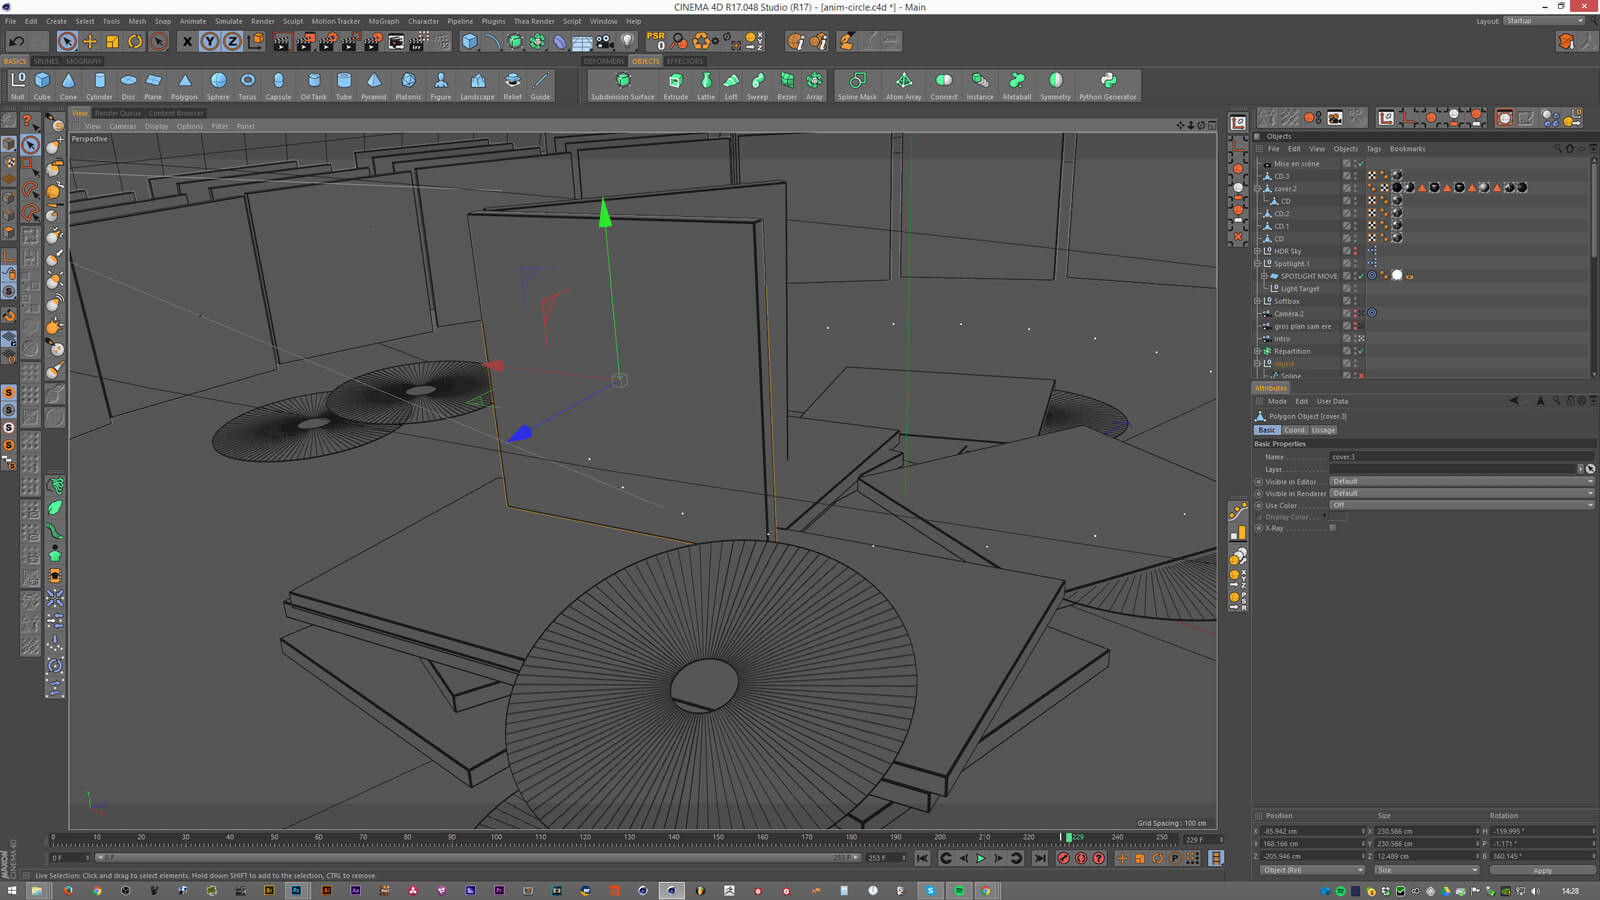The width and height of the screenshot is (1600, 900).
Task: Add a Sphere primitive
Action: [x=218, y=86]
